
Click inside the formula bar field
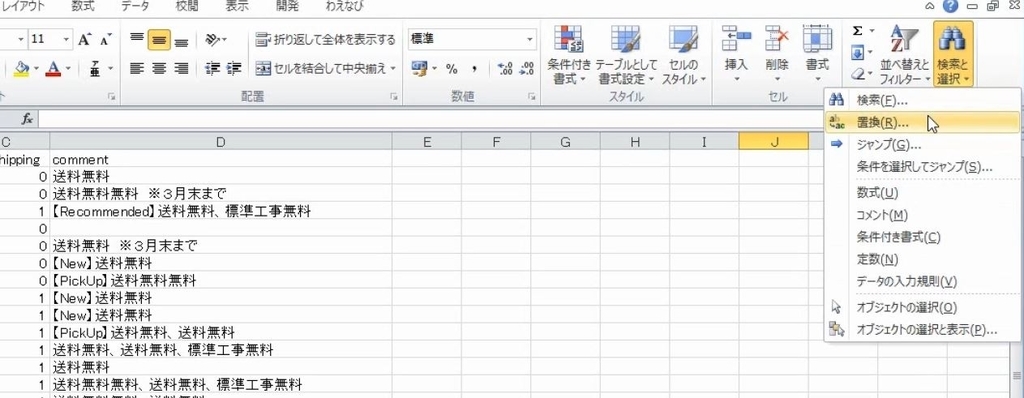(431, 118)
